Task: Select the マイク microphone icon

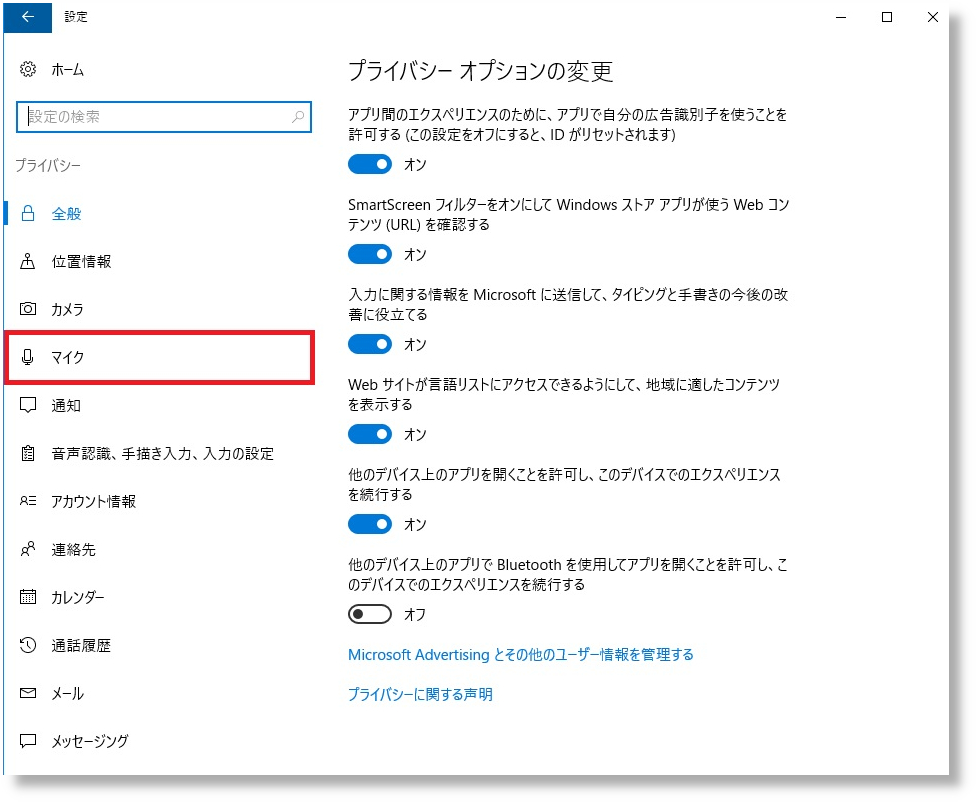Action: tap(28, 358)
